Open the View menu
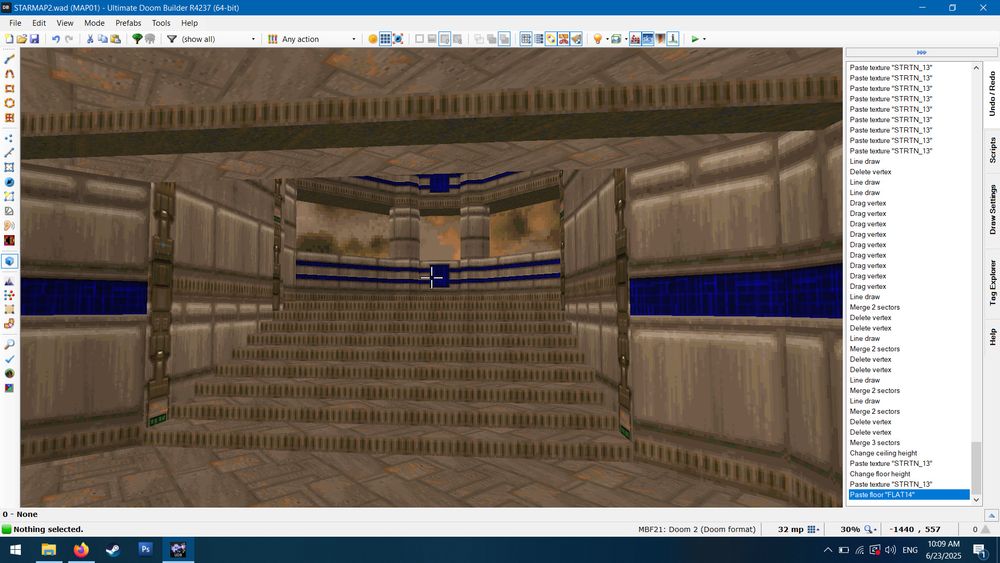This screenshot has height=563, width=1000. pos(65,22)
